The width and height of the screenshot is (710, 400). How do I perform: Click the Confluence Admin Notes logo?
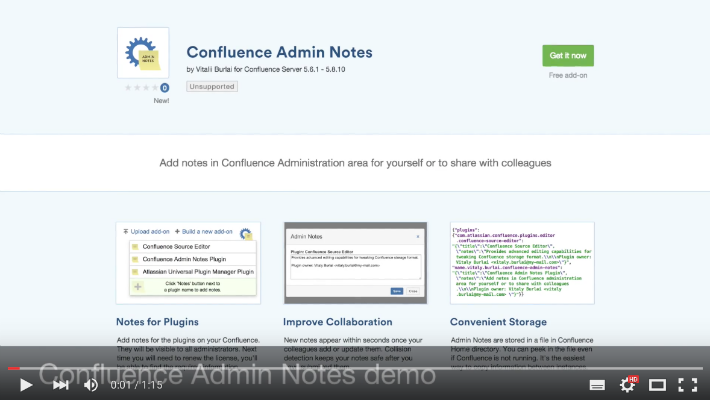click(x=143, y=53)
